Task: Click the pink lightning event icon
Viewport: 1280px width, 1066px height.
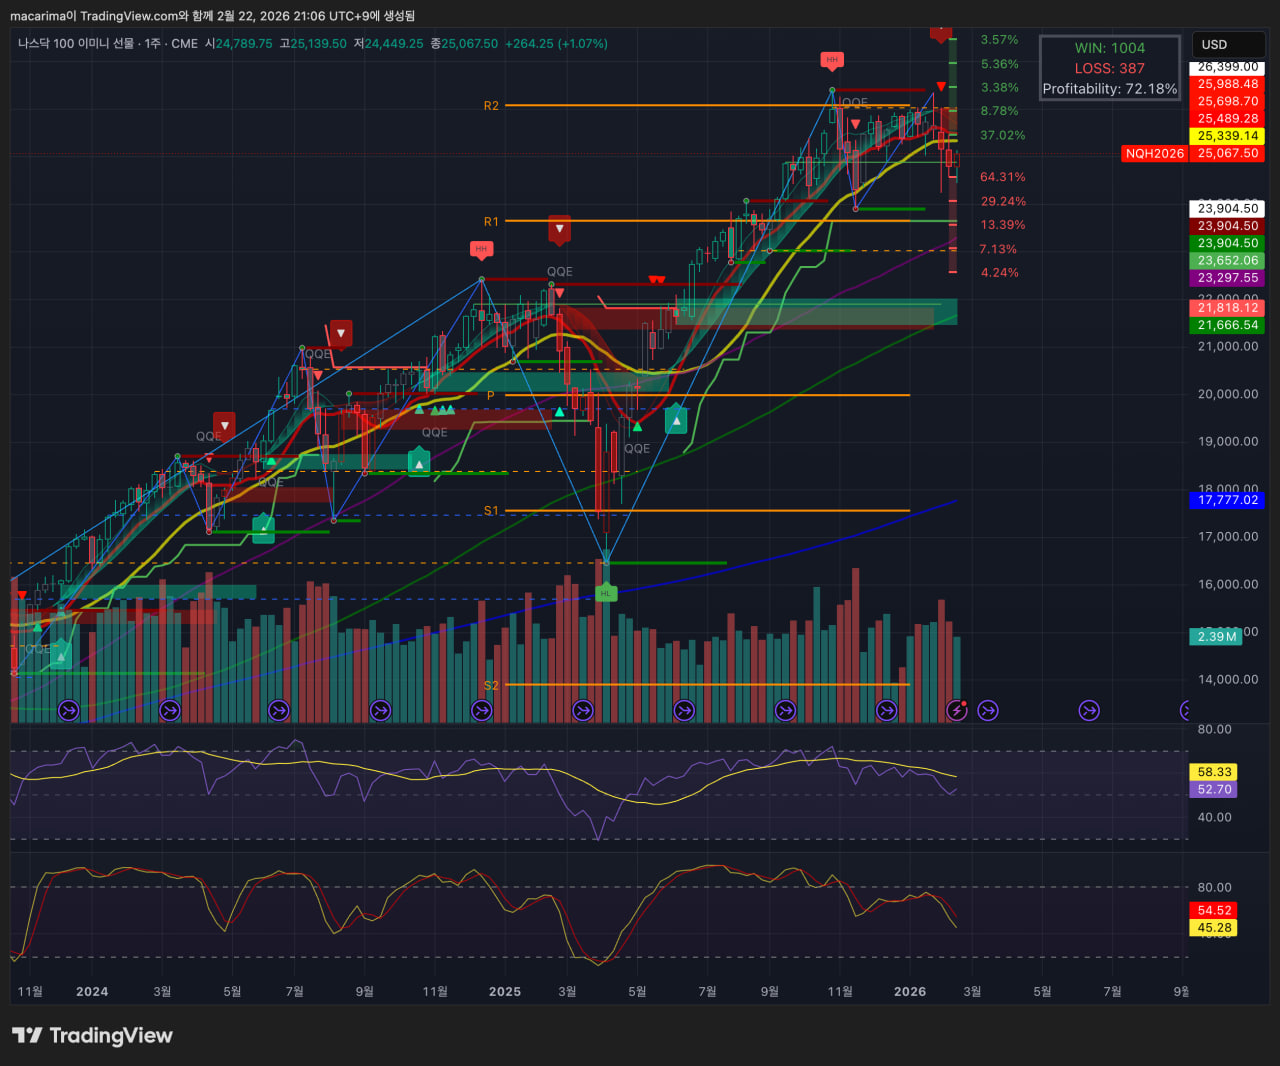Action: (x=957, y=710)
